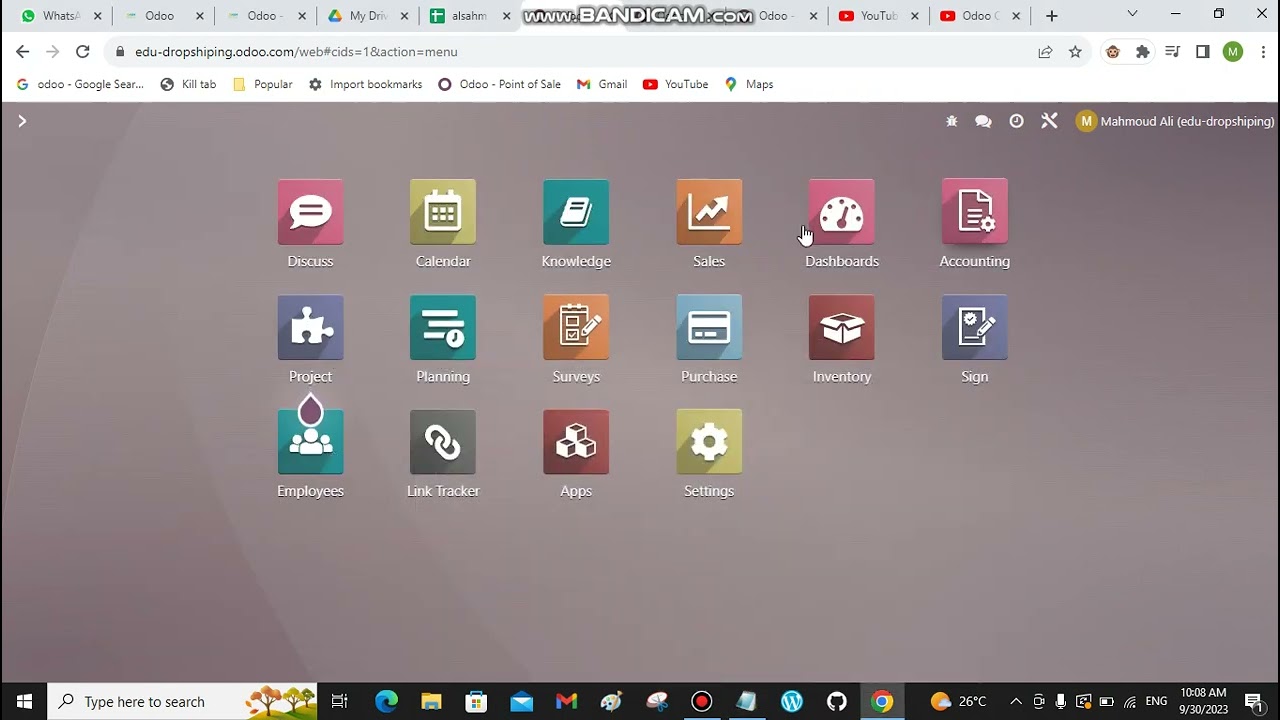Open the Inventory app
The image size is (1280, 720).
pos(842,327)
